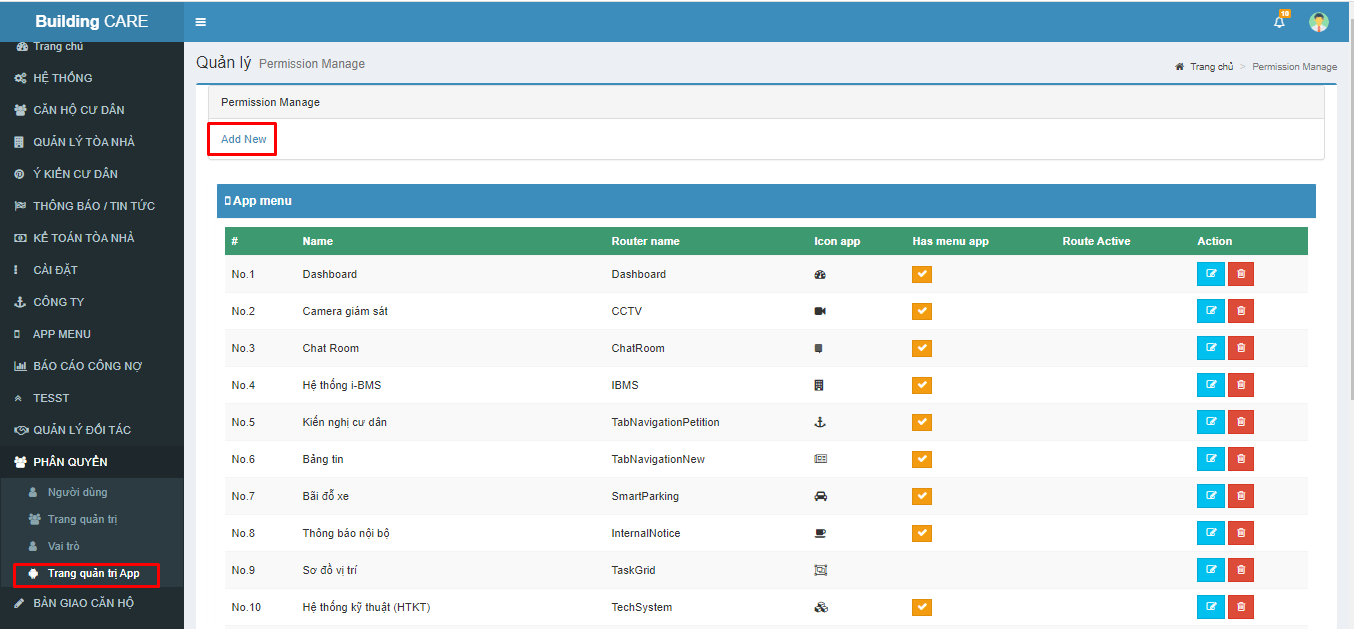Open QUẢN LÝ ĐỐI TÁC sidebar item

click(x=92, y=430)
